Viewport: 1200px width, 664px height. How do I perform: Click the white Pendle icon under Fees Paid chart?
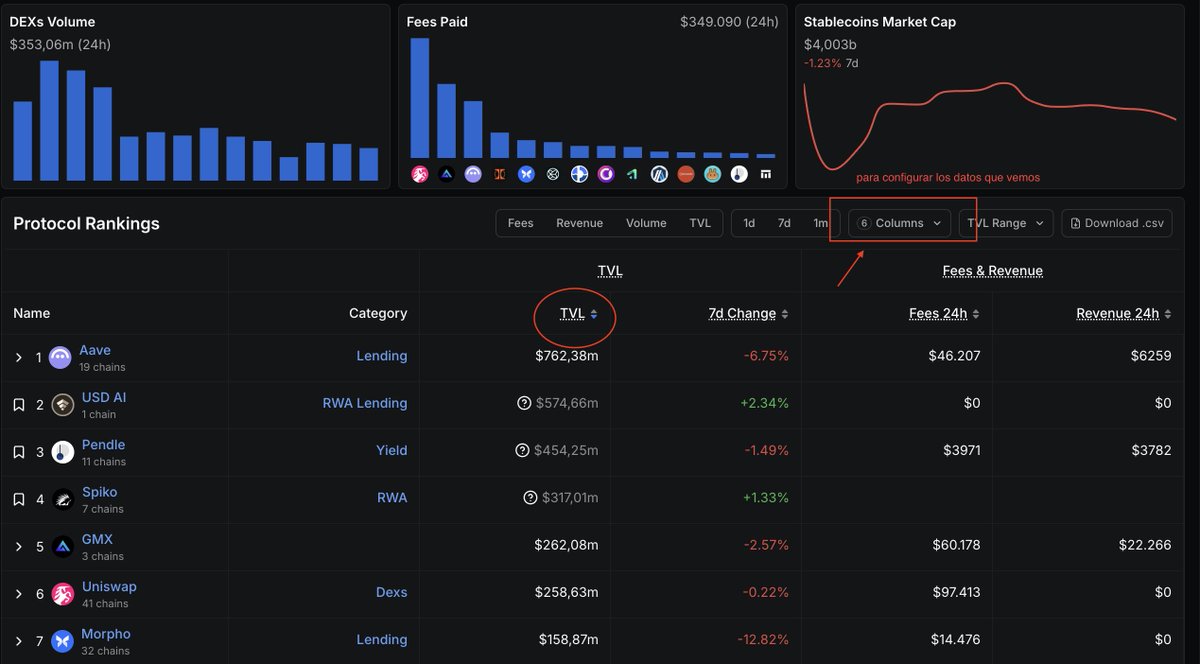point(739,174)
